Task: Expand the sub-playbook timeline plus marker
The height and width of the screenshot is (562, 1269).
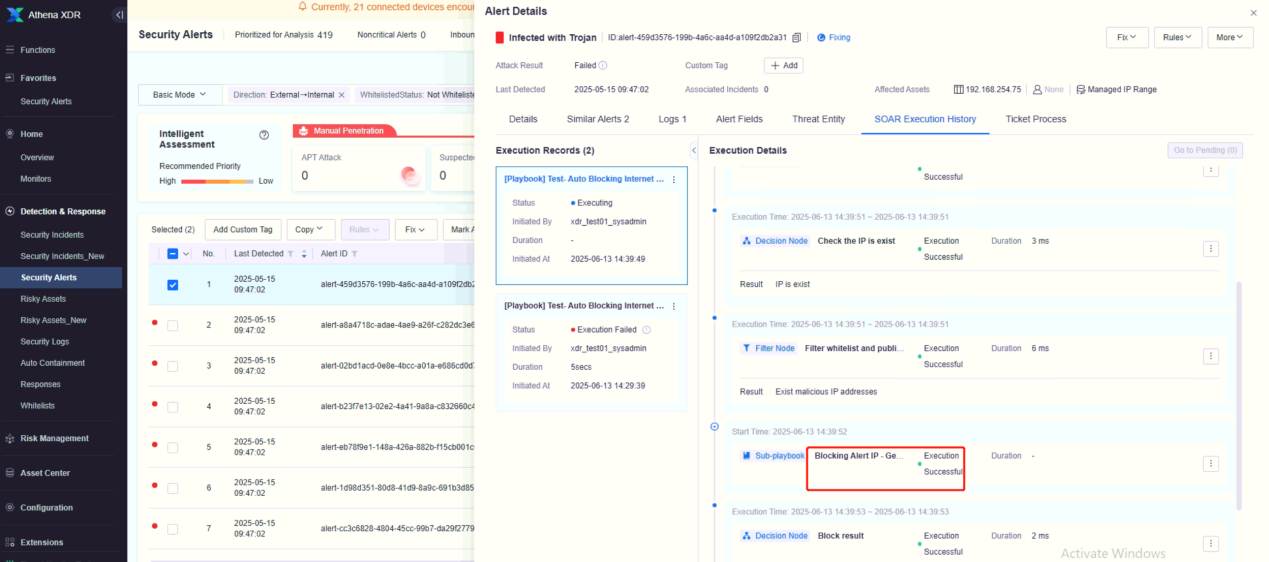Action: pos(714,427)
